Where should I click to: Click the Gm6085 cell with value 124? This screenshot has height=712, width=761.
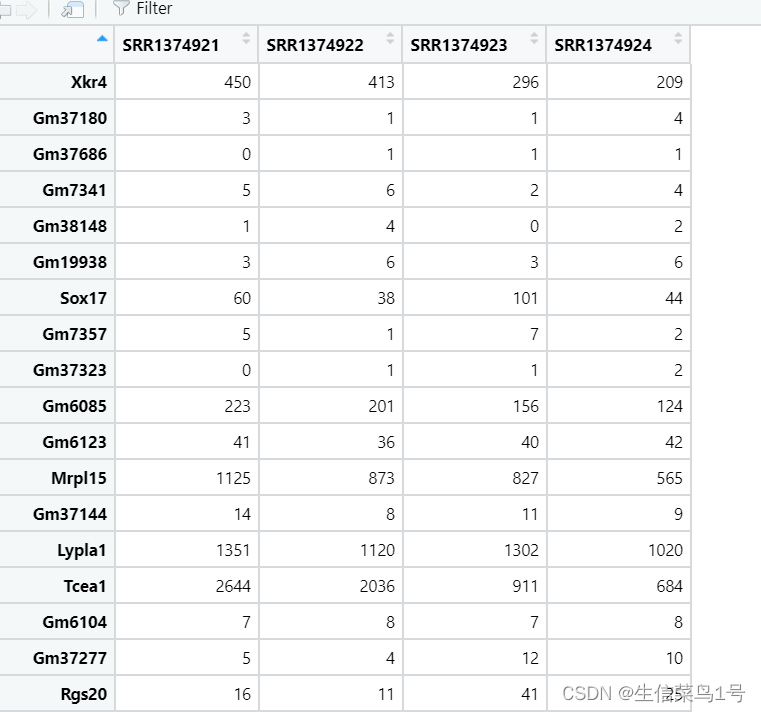[x=619, y=406]
